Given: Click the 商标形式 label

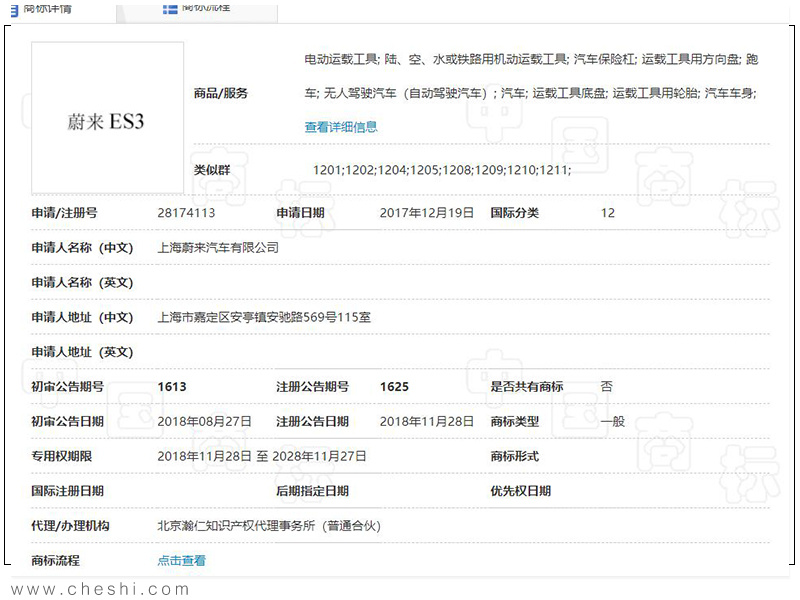Looking at the screenshot, I should pos(515,456).
